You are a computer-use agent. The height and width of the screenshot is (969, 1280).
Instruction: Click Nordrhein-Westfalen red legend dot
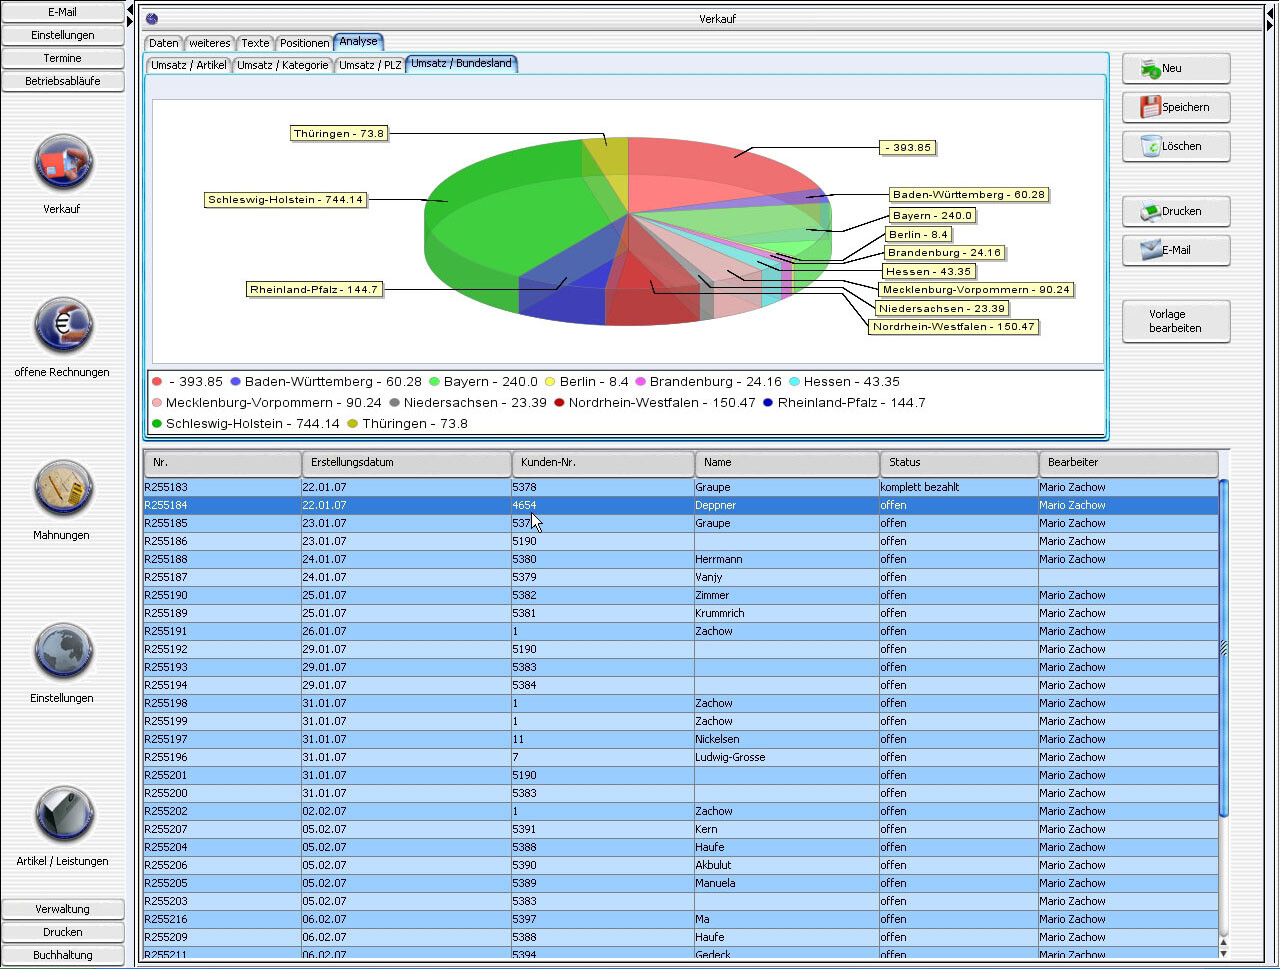coord(560,403)
